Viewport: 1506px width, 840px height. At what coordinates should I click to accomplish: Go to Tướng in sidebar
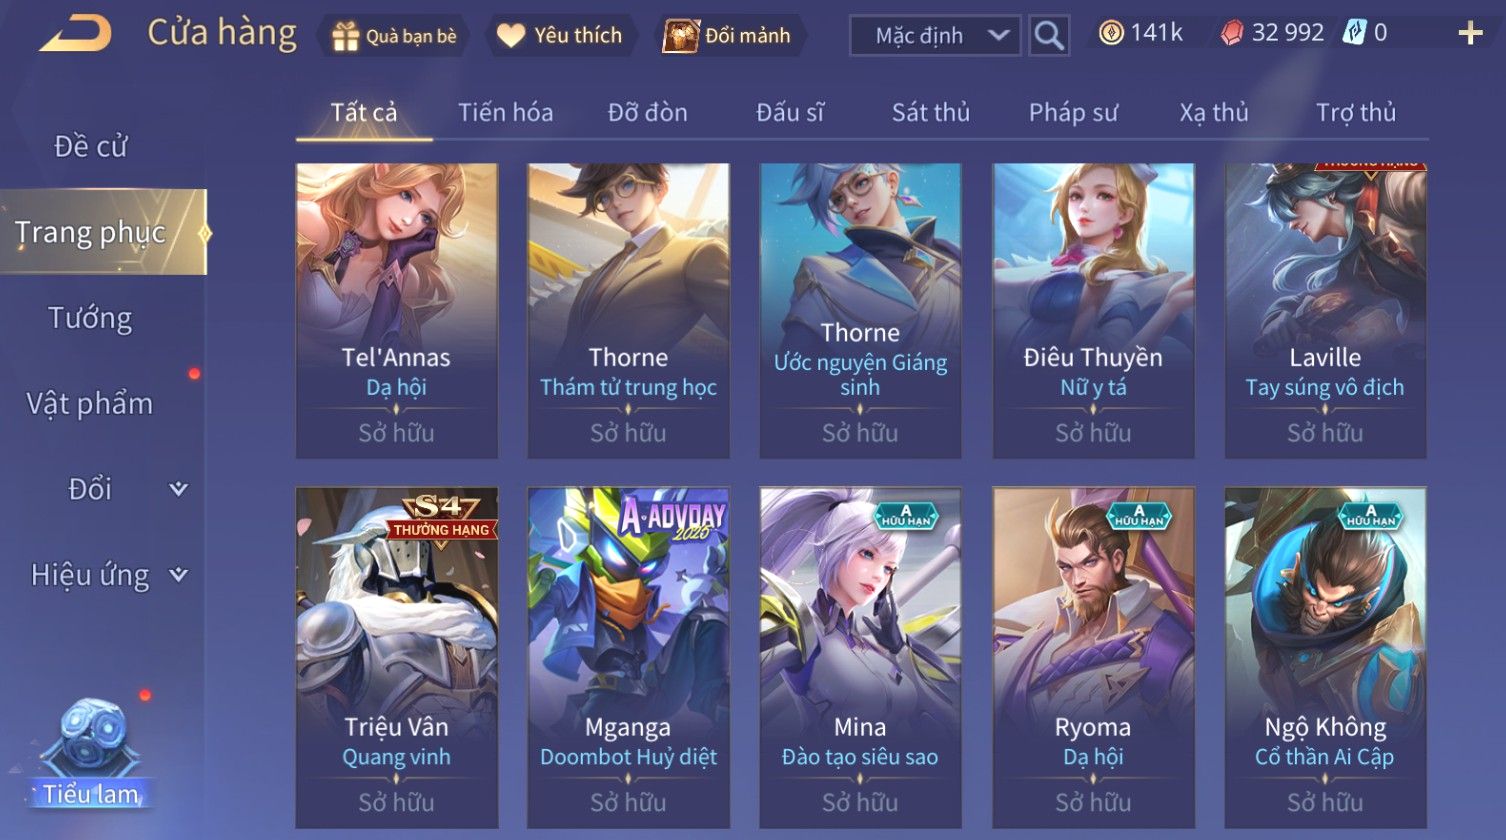tap(90, 318)
